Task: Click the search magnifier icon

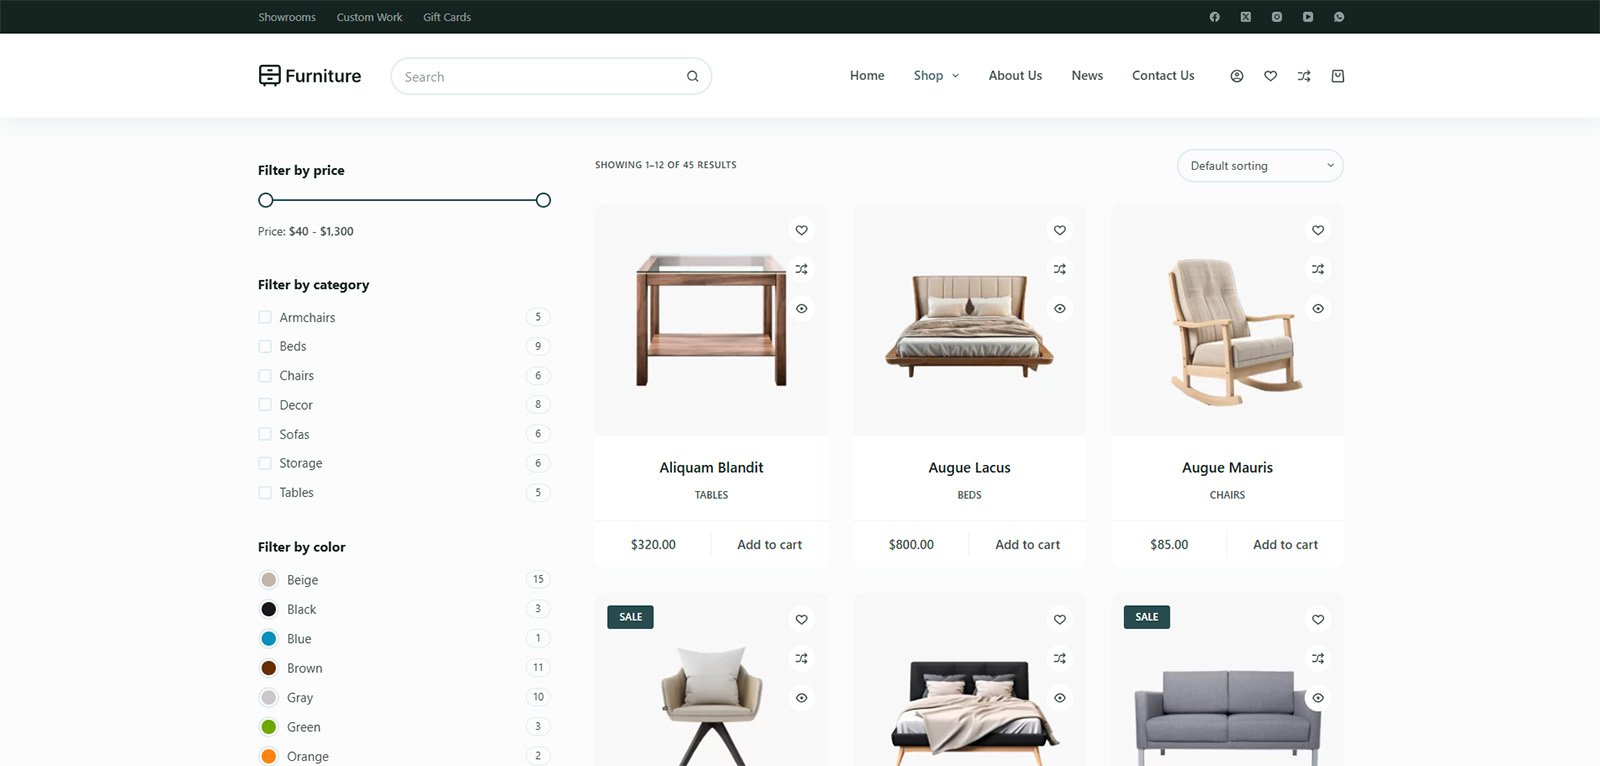Action: click(692, 77)
